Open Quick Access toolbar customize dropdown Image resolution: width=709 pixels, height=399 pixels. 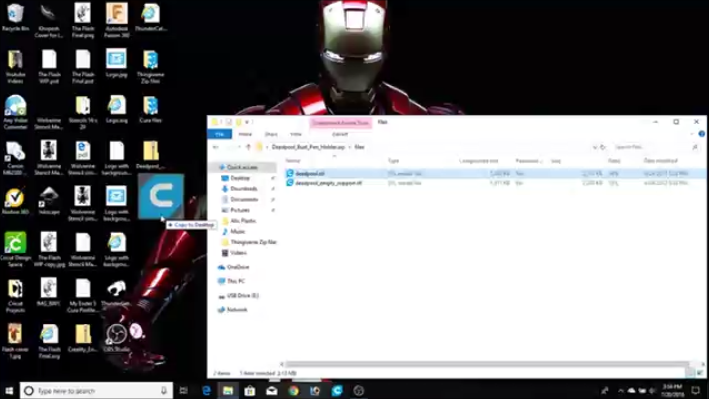(247, 122)
